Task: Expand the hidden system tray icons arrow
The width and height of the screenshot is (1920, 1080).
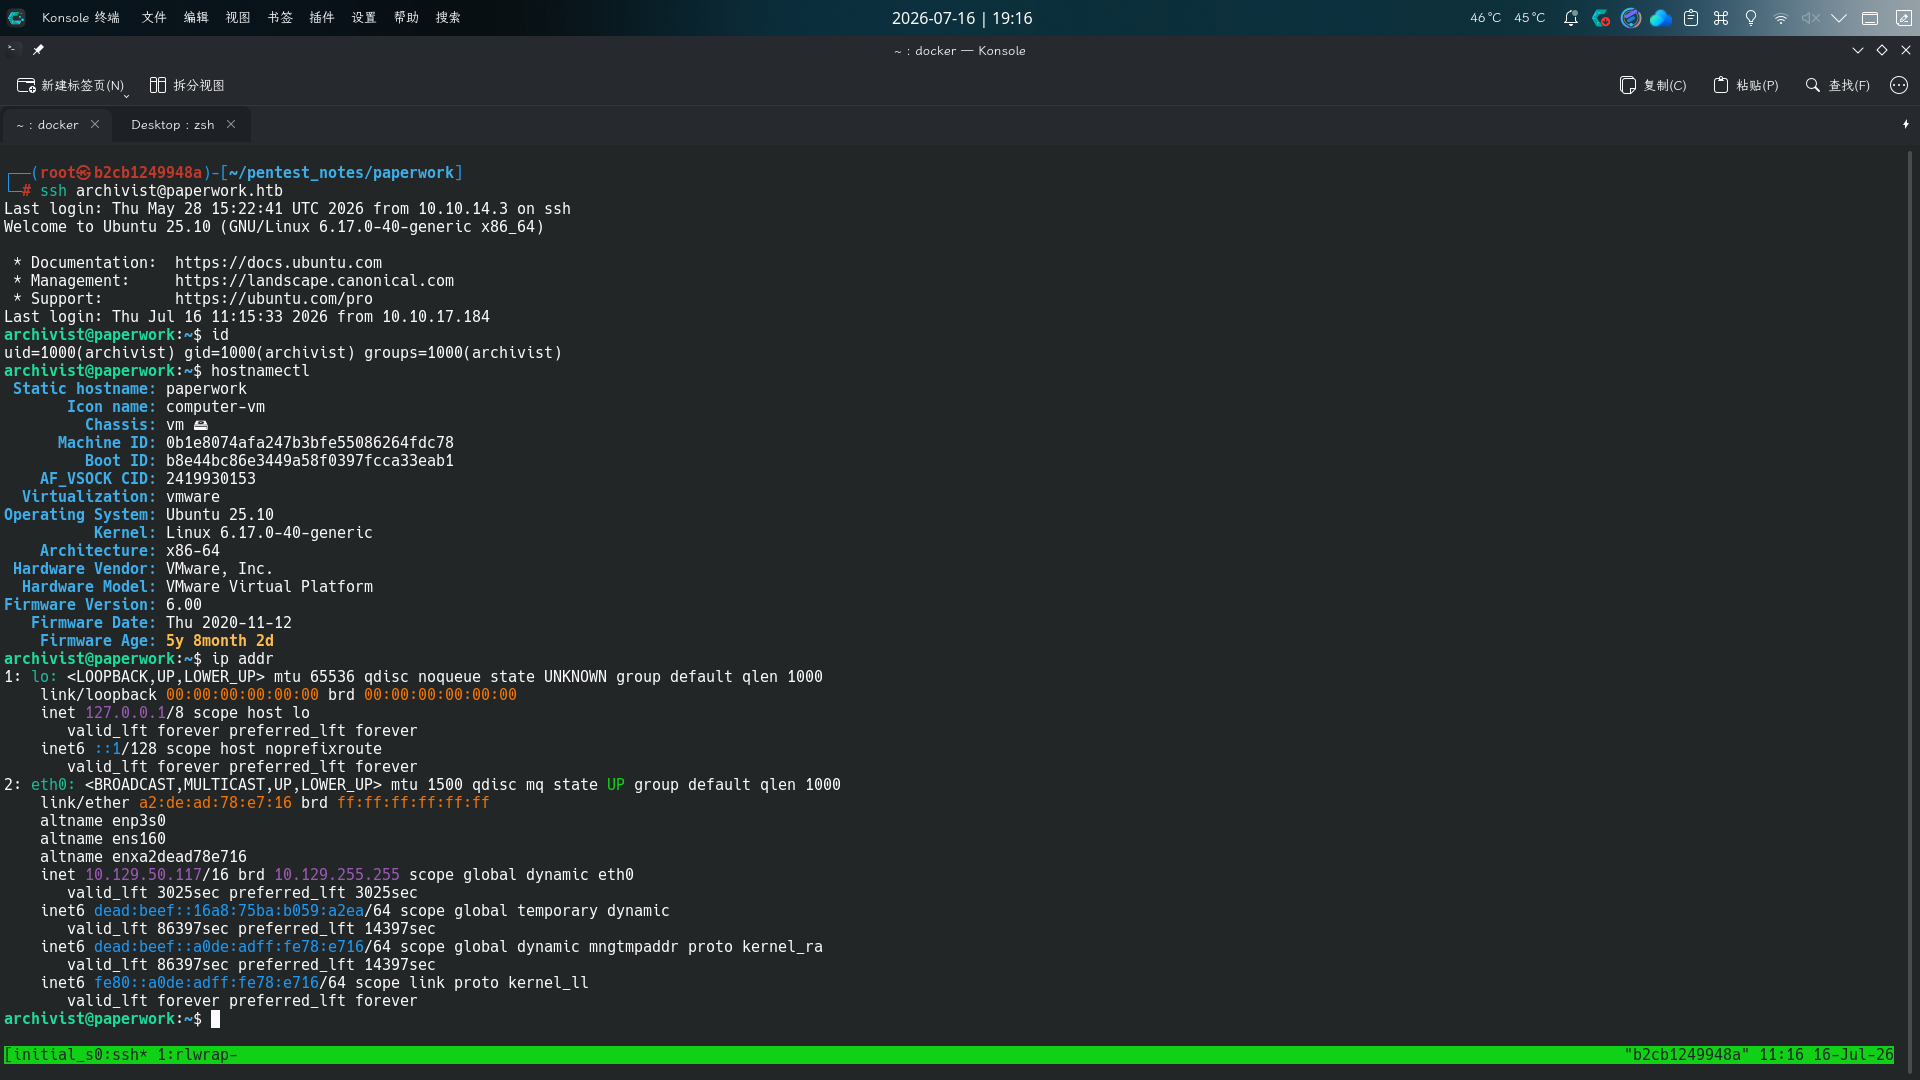Action: pos(1839,18)
